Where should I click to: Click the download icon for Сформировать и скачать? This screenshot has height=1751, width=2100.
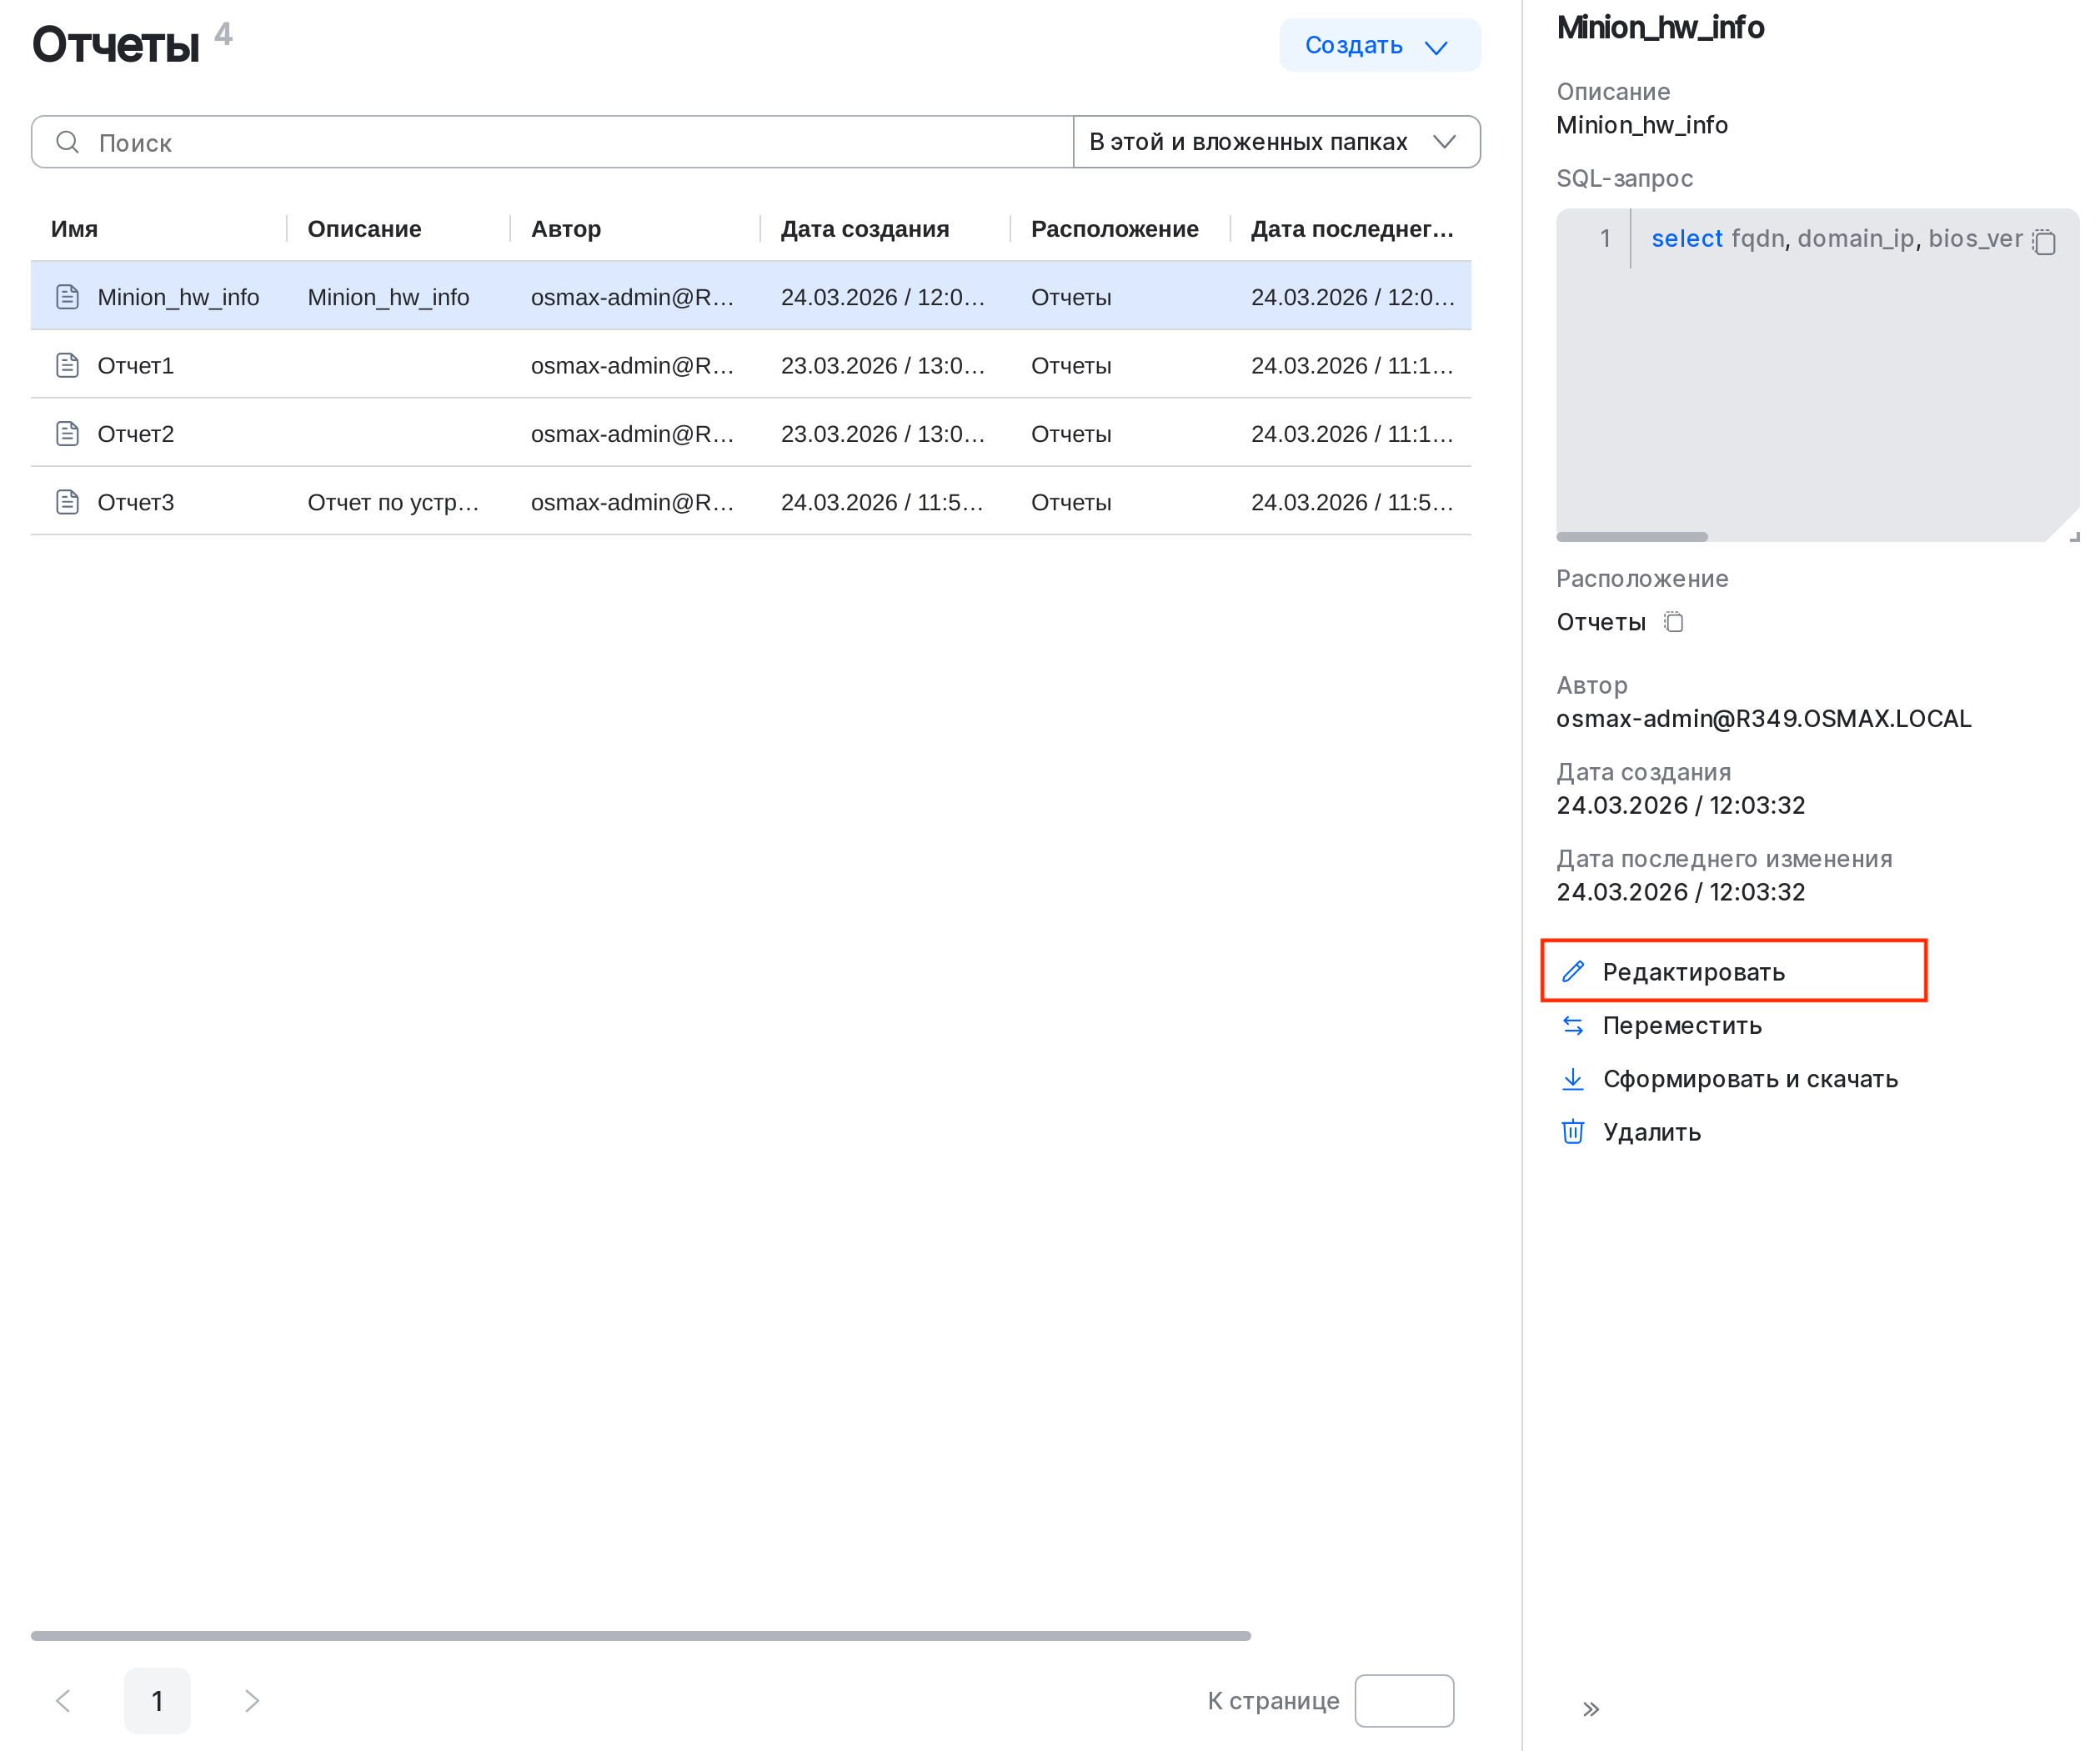point(1574,1079)
